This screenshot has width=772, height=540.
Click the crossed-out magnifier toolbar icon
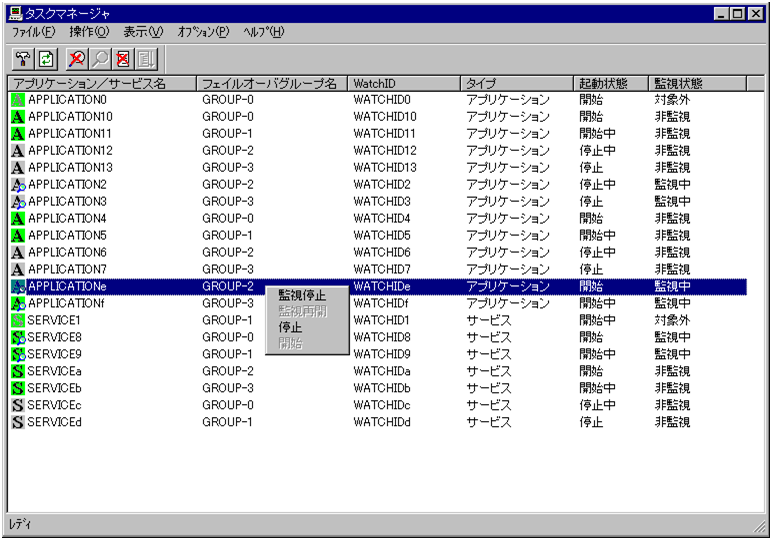click(78, 59)
